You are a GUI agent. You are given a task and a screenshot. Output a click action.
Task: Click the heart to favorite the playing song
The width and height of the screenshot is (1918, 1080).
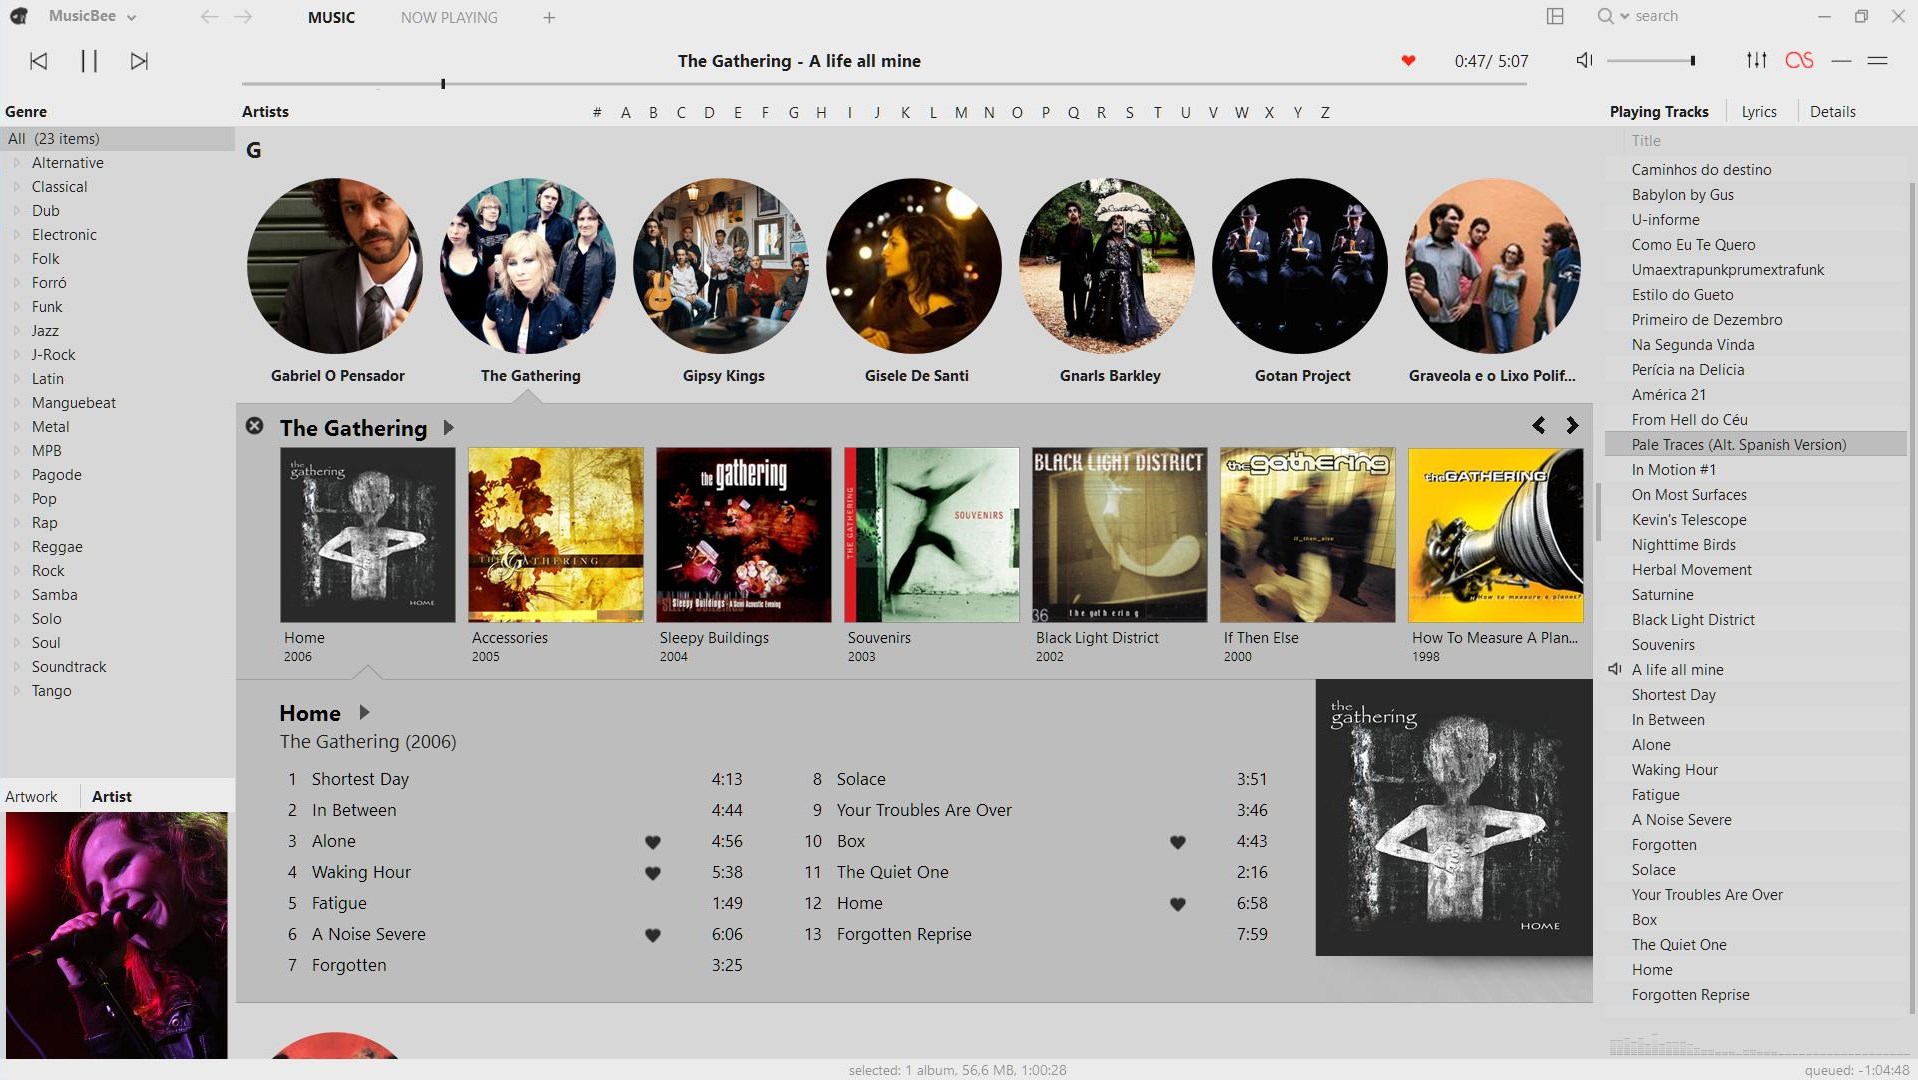pos(1408,61)
